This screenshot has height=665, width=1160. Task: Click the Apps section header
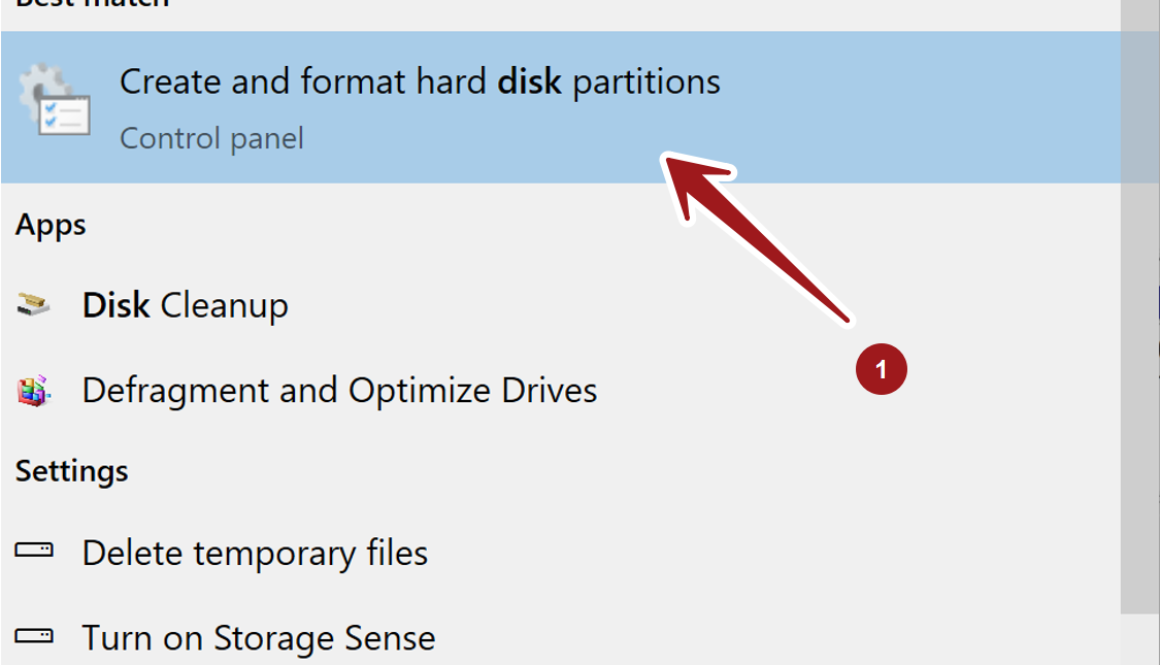tap(51, 225)
